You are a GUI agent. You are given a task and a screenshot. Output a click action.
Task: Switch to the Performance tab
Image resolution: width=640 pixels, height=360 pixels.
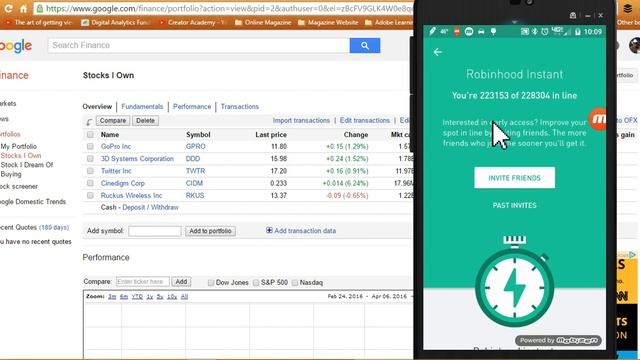192,107
